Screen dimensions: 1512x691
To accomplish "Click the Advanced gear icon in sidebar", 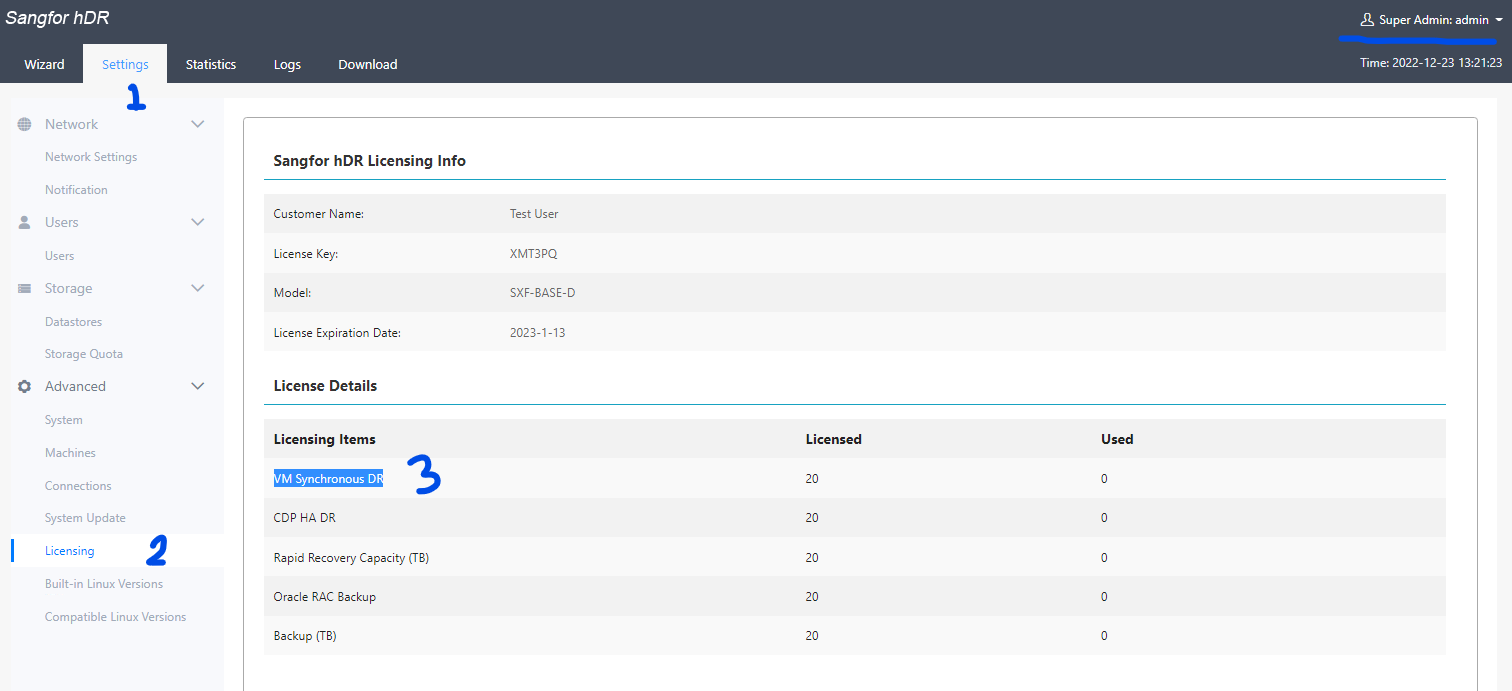I will pos(25,386).
